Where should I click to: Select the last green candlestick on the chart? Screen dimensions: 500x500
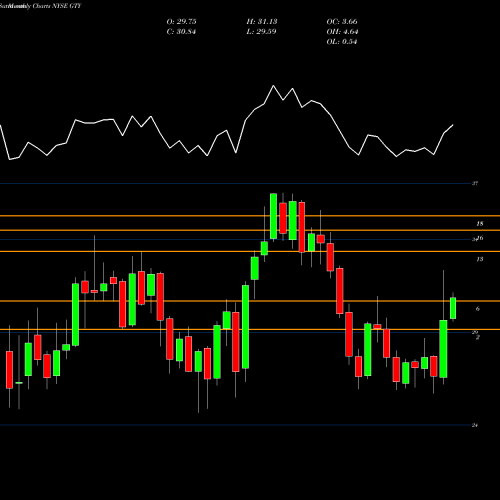(x=453, y=308)
